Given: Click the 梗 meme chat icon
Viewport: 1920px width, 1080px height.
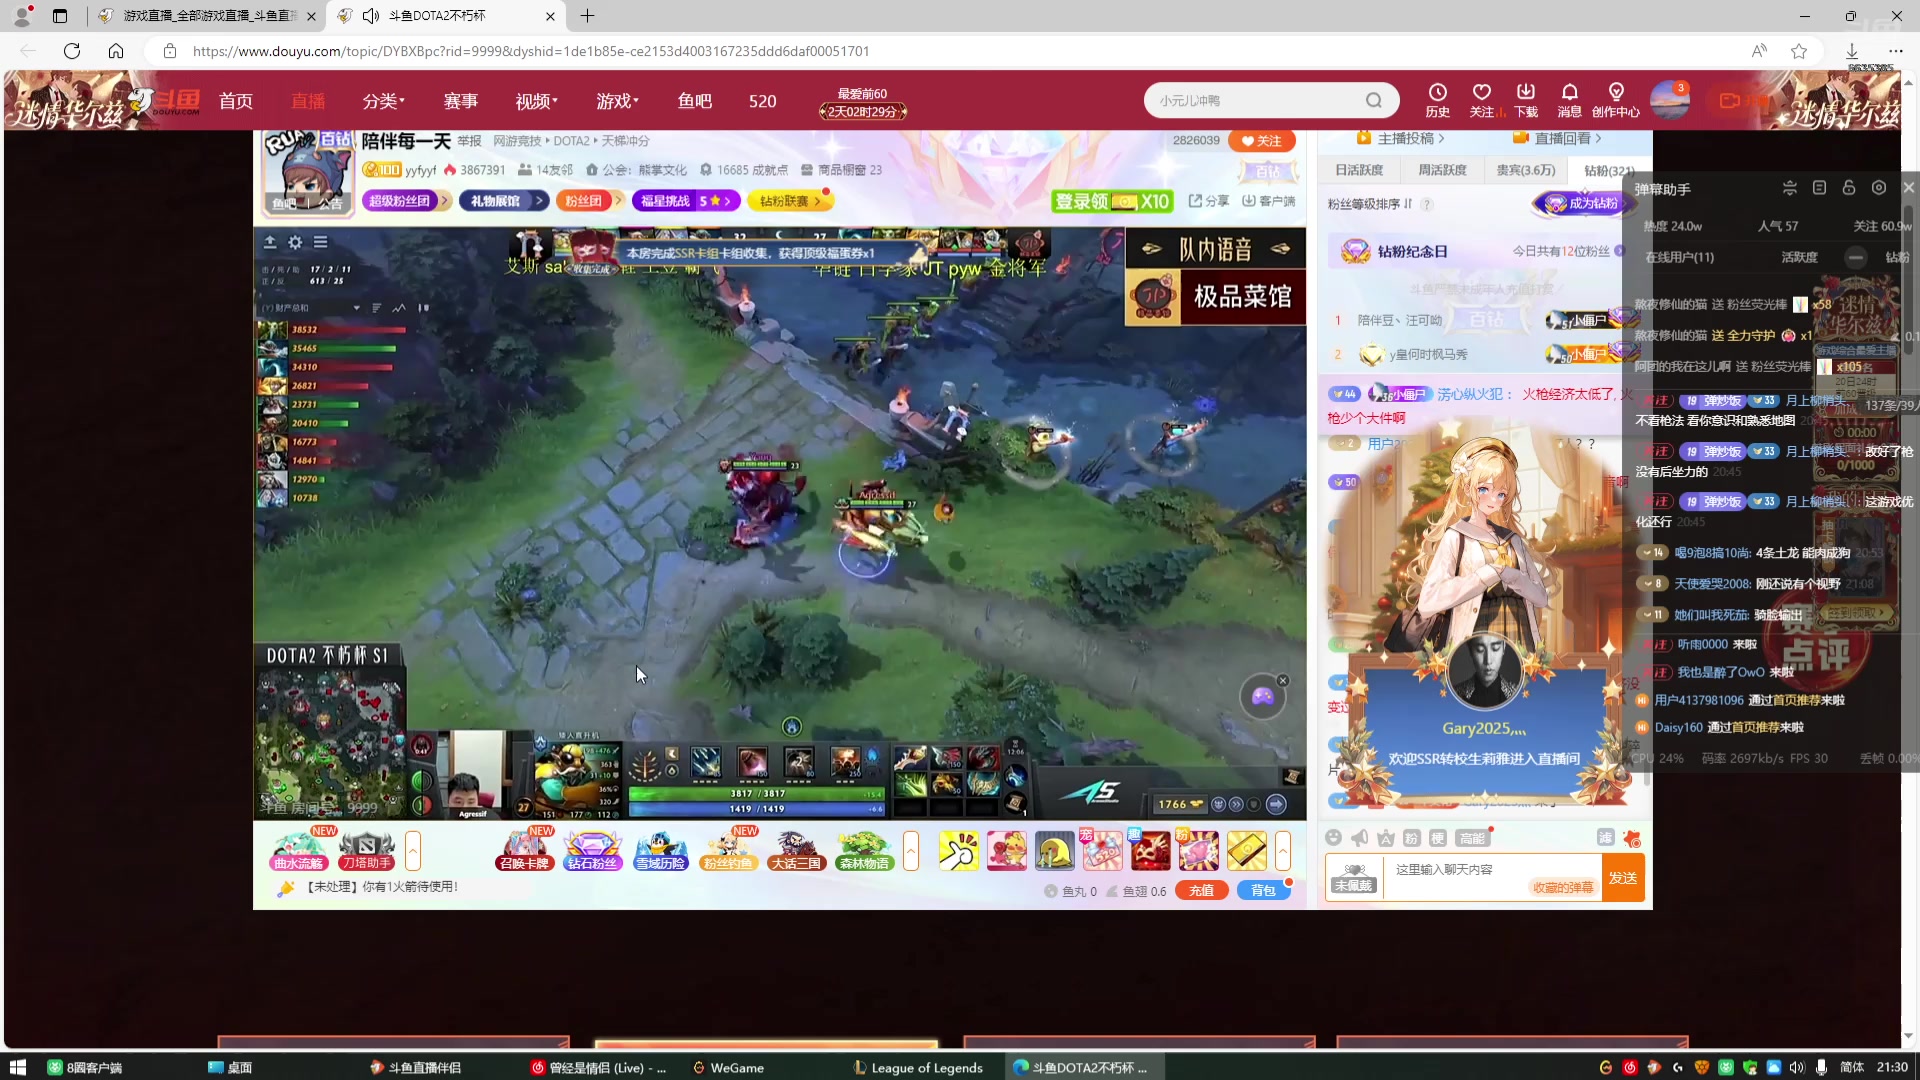Looking at the screenshot, I should (1438, 838).
